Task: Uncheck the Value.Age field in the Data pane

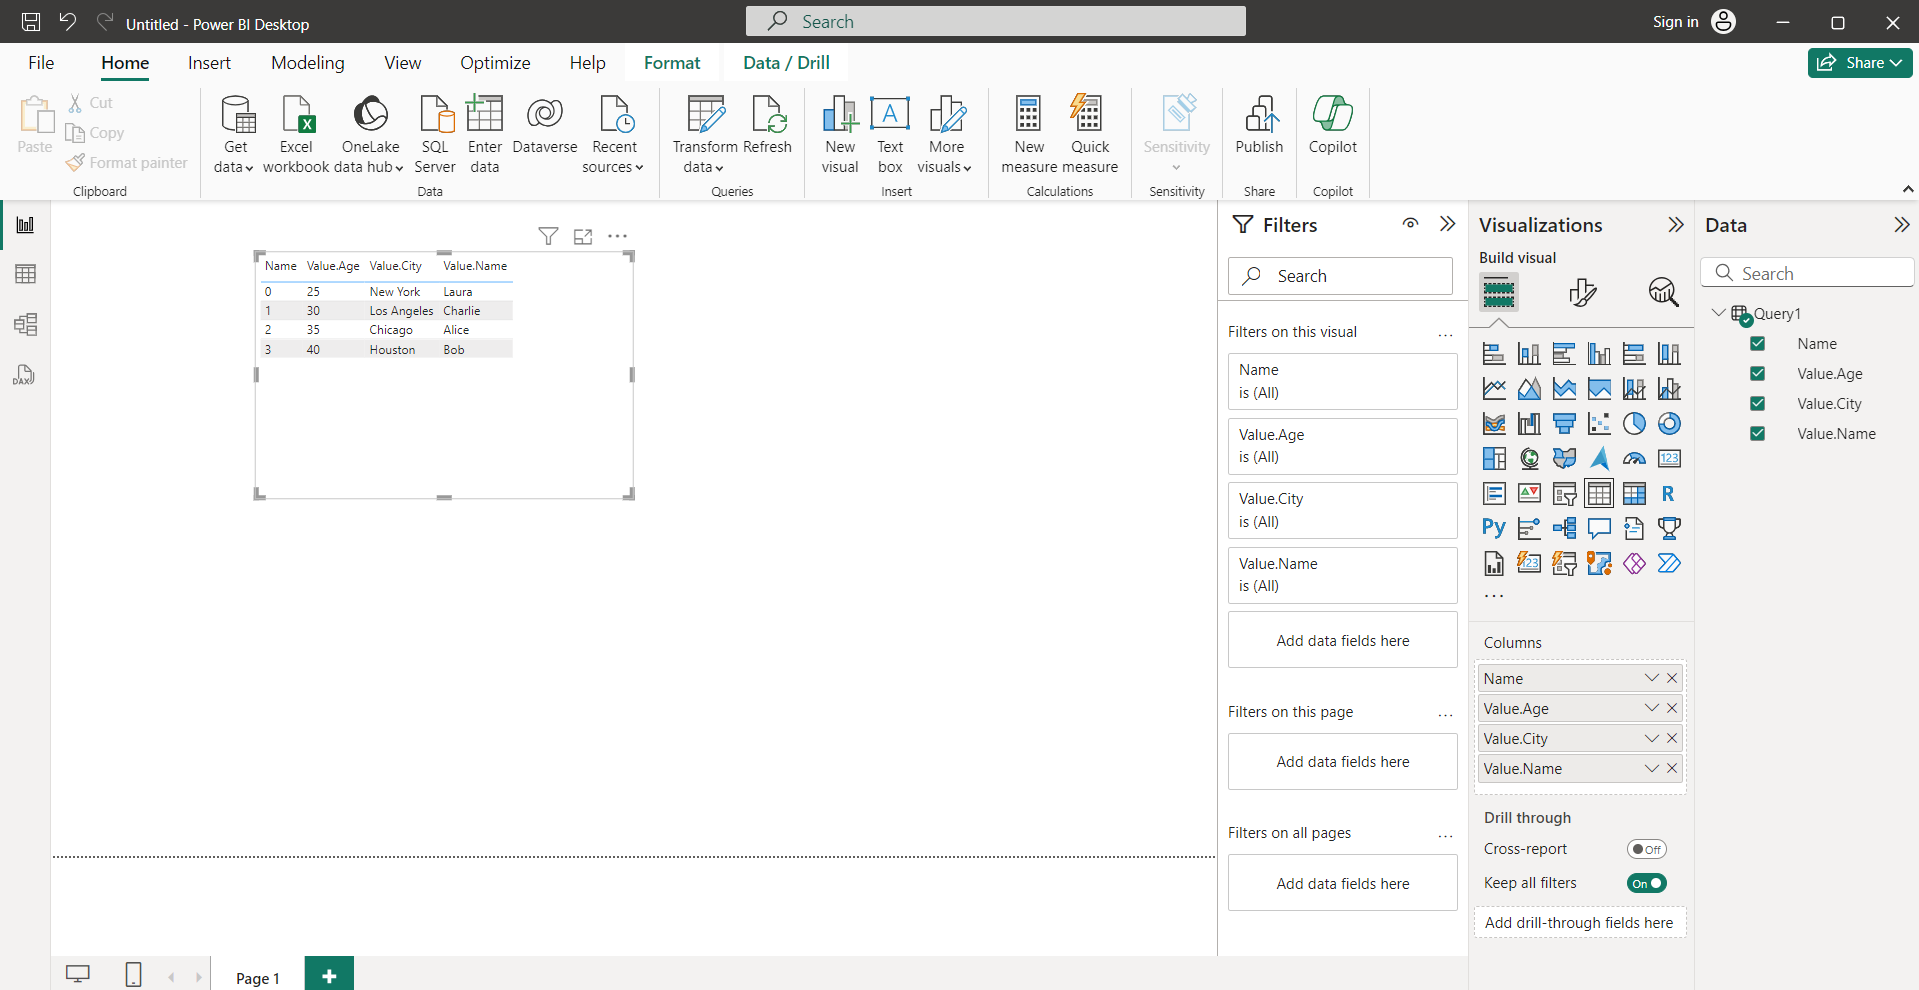Action: [1758, 373]
